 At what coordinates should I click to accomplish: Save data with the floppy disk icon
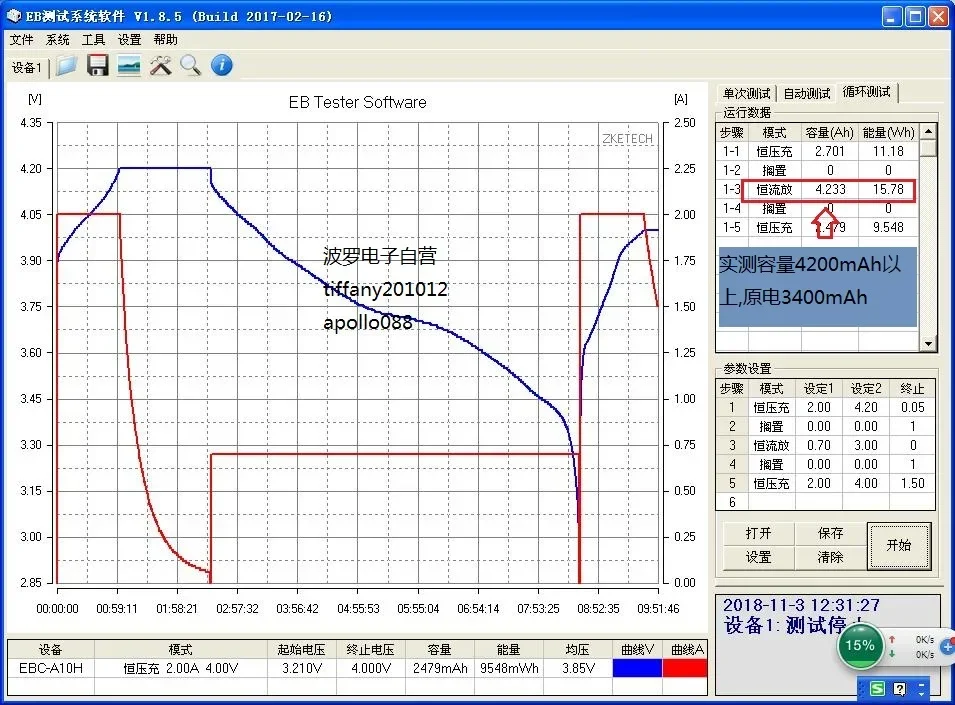click(97, 66)
